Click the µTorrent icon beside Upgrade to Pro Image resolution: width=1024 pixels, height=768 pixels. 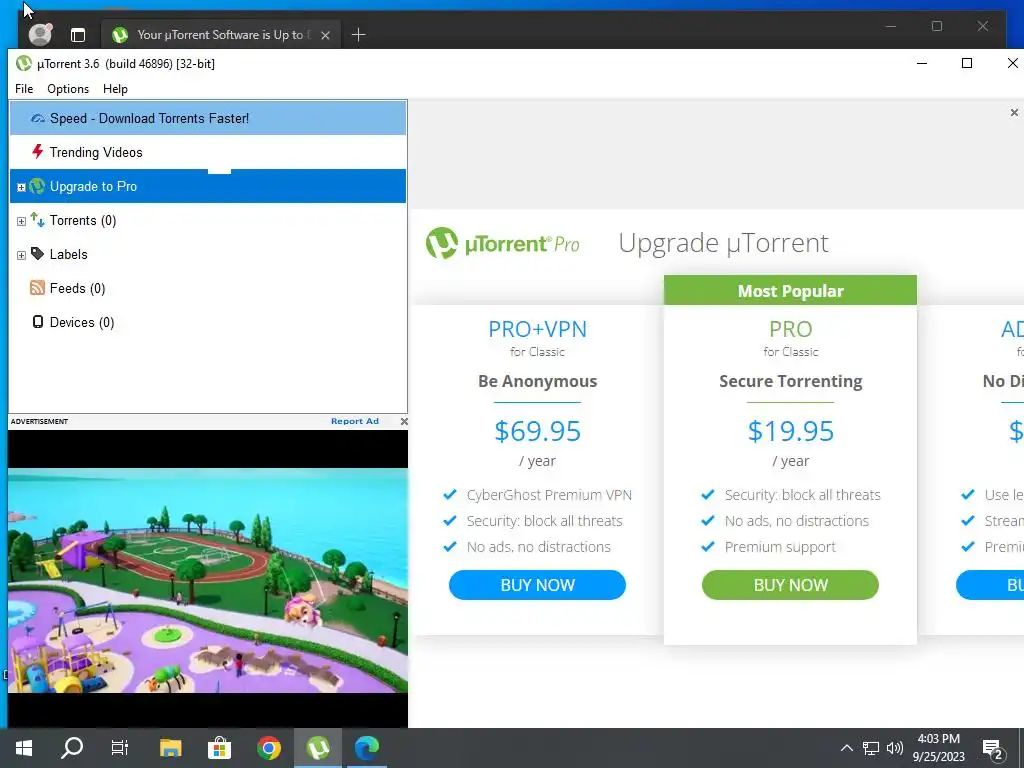click(37, 186)
